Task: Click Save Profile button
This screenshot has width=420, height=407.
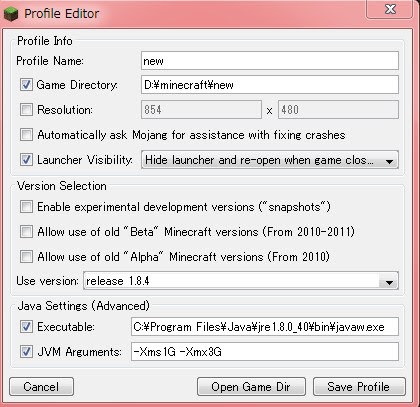Action: click(359, 387)
